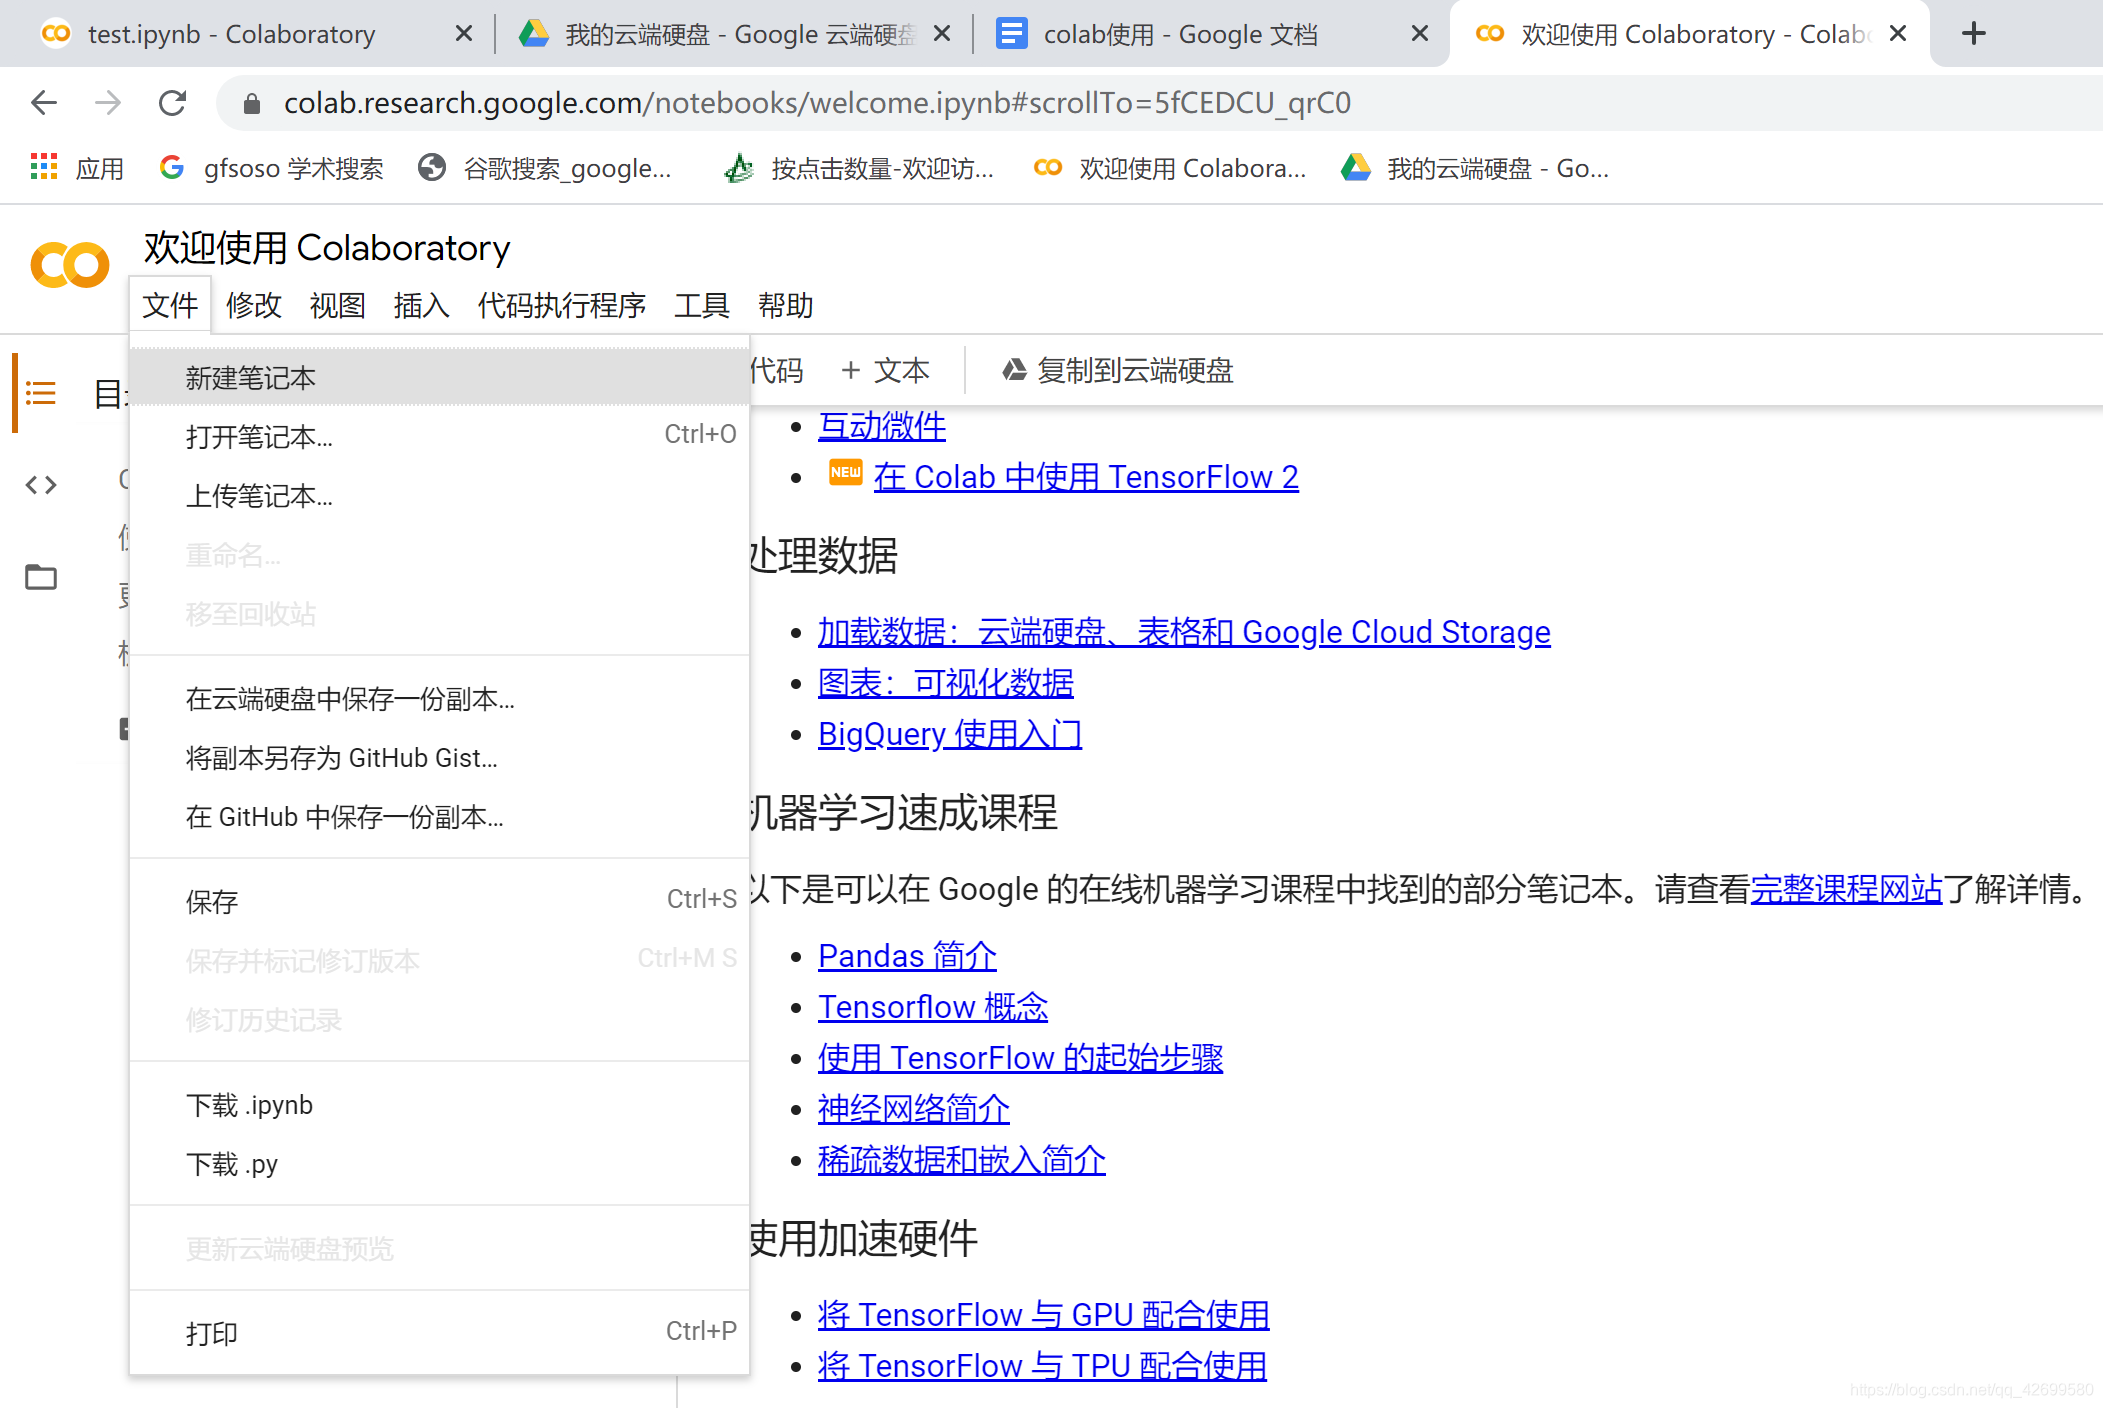The width and height of the screenshot is (2103, 1408).
Task: Open the 应用 apps grid bookmark
Action: point(77,168)
